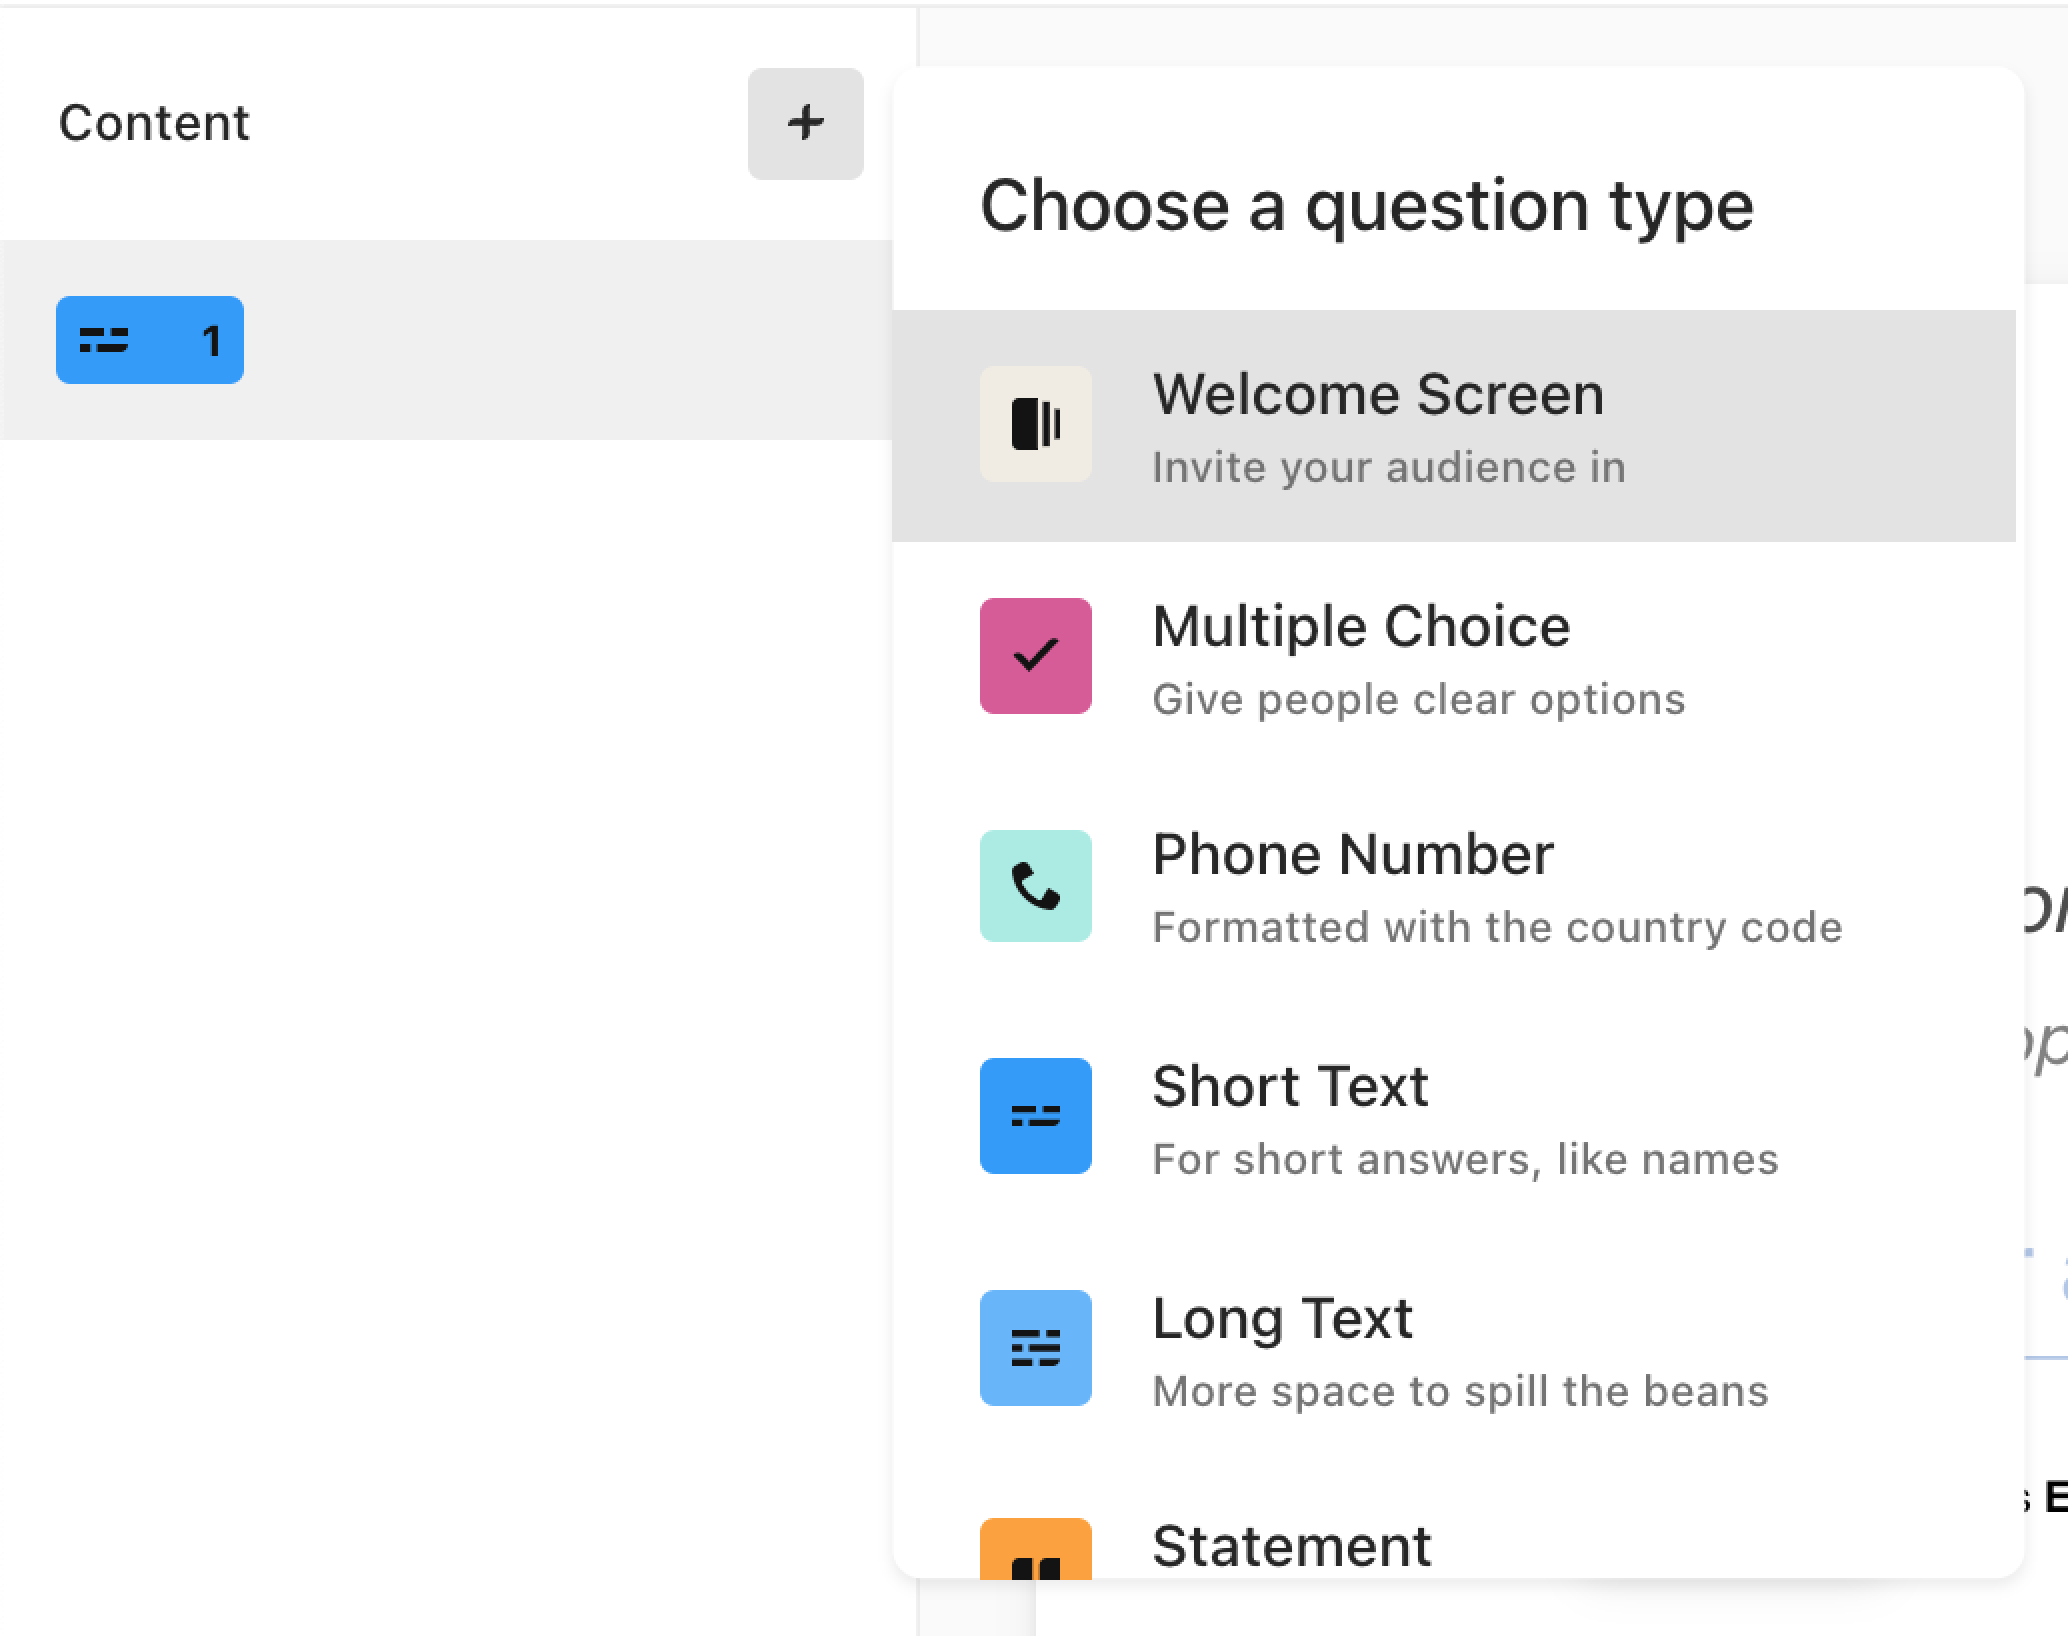Select the short text icon in question 1 badge
Image resolution: width=2068 pixels, height=1636 pixels.
(x=104, y=341)
